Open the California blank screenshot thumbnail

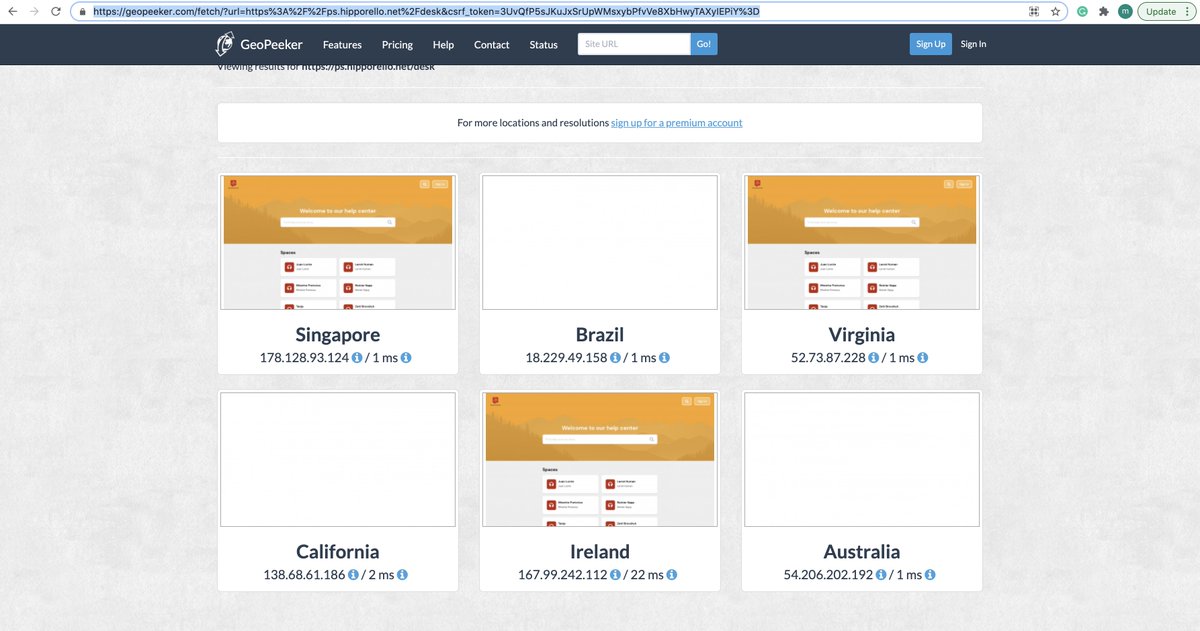point(338,459)
